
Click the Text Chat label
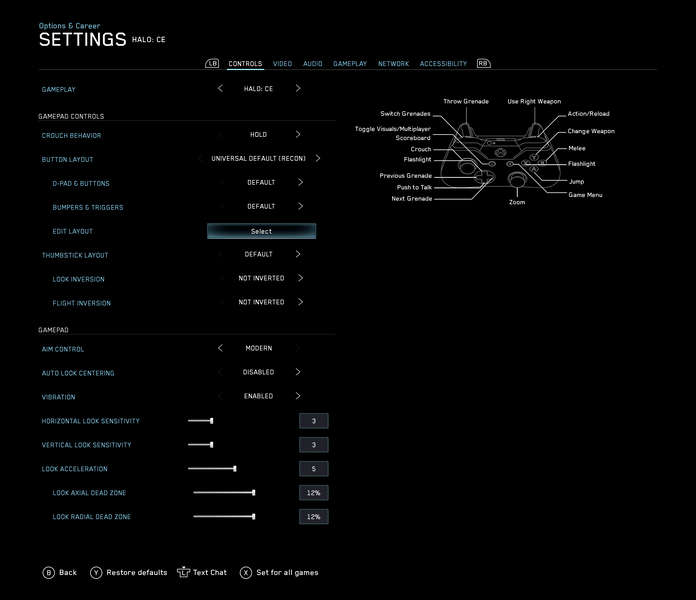[x=210, y=572]
